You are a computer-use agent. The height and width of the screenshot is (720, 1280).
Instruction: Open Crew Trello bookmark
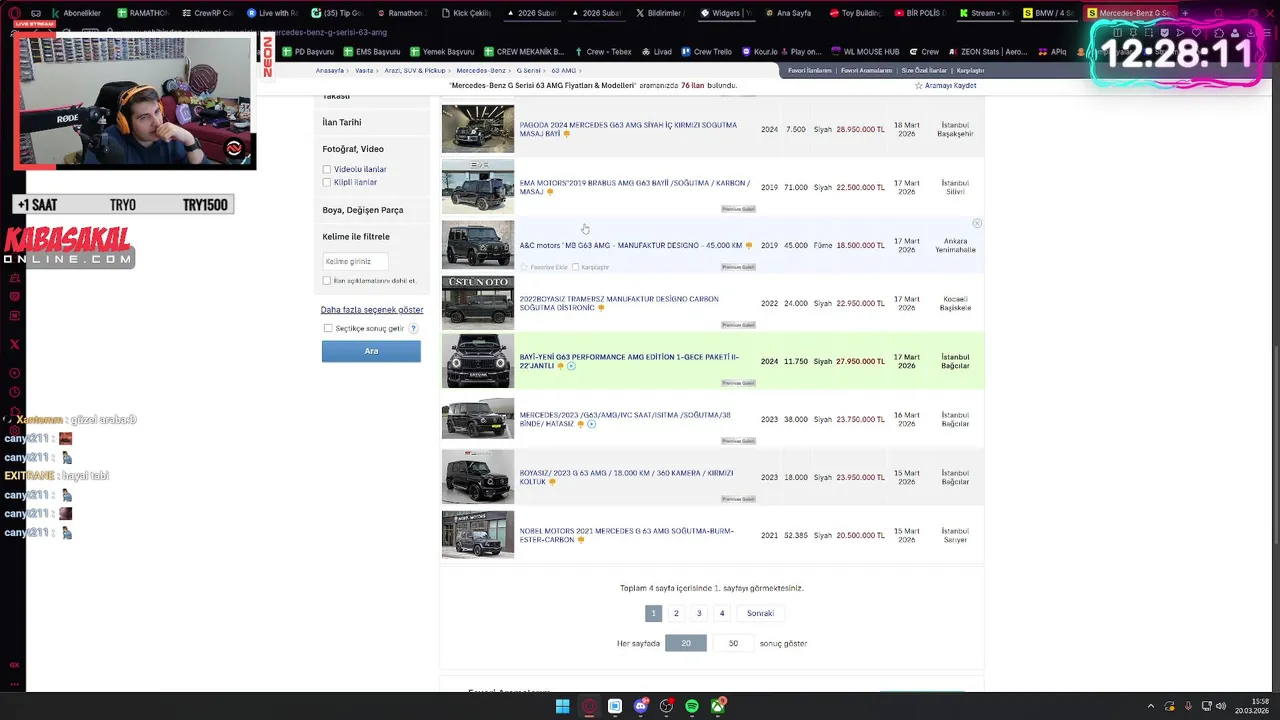(x=707, y=52)
